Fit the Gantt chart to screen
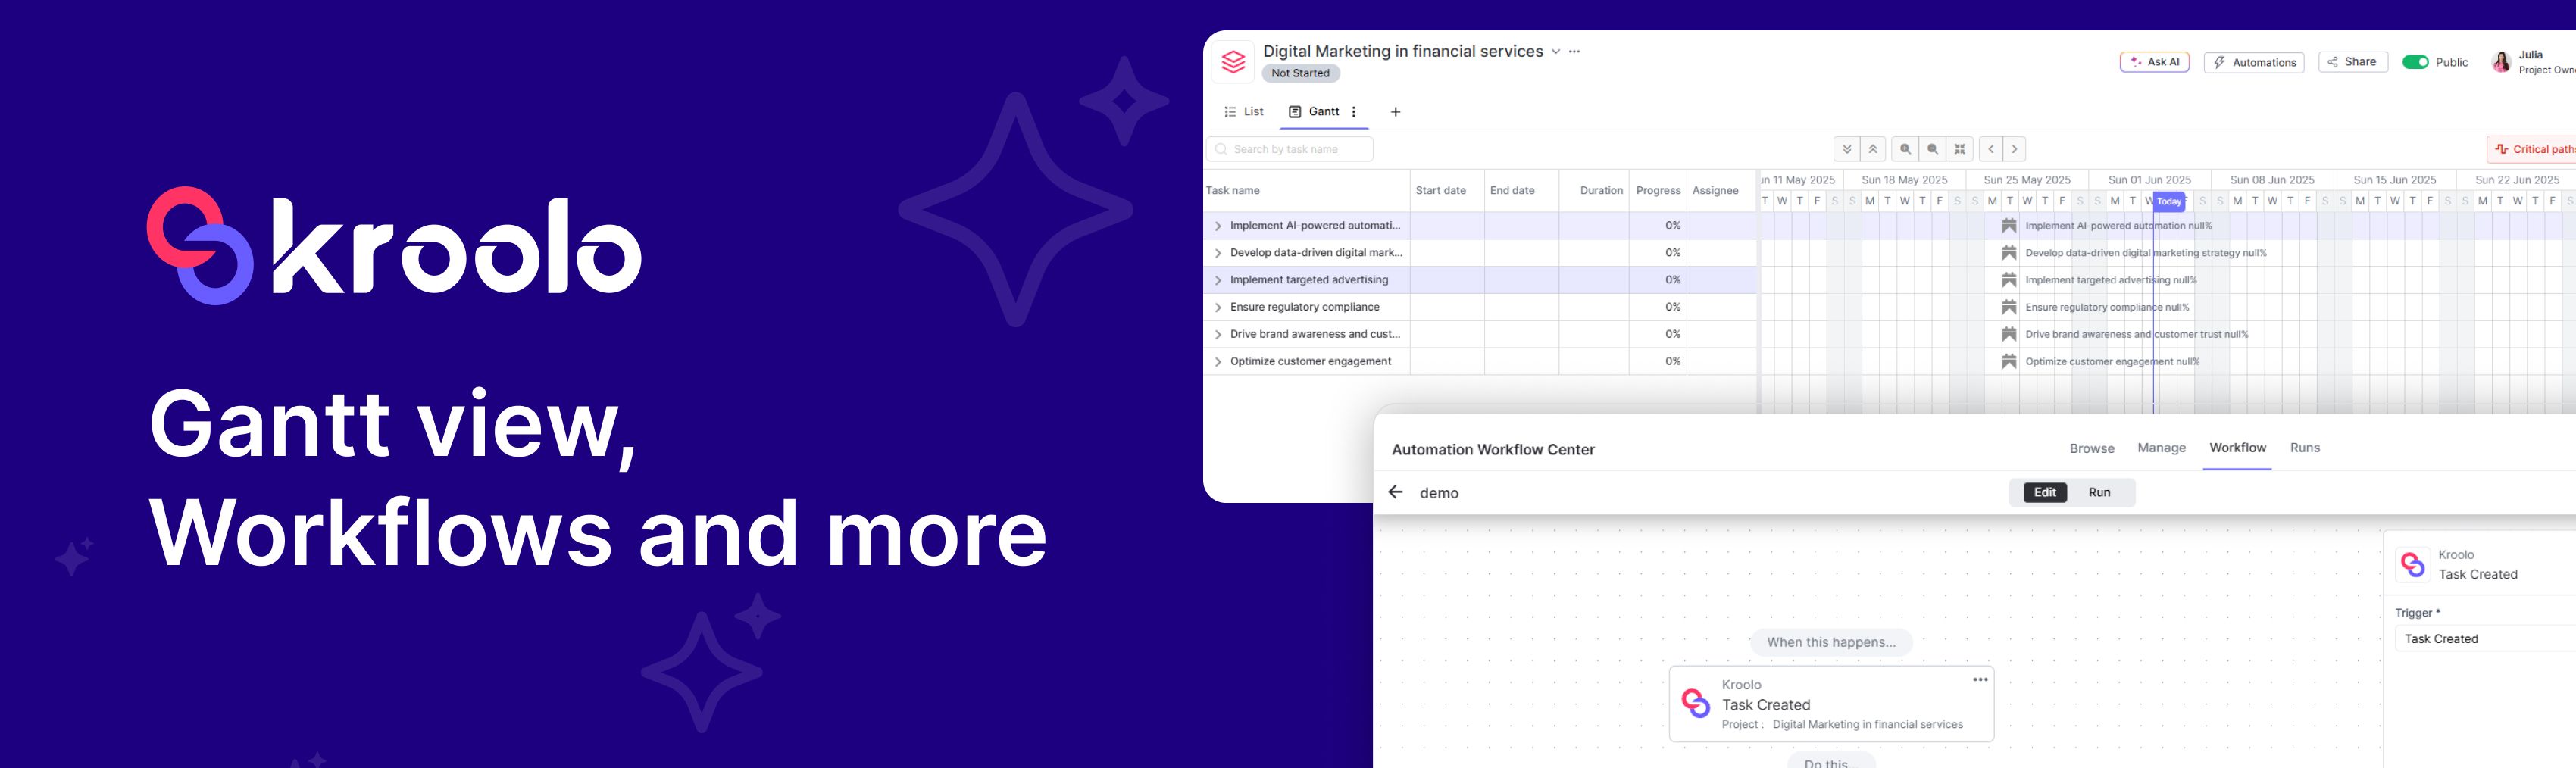 pos(1960,149)
